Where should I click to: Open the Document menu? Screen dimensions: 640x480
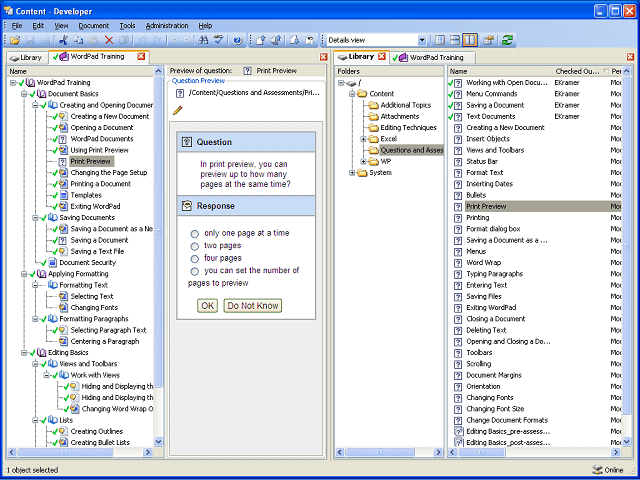94,26
